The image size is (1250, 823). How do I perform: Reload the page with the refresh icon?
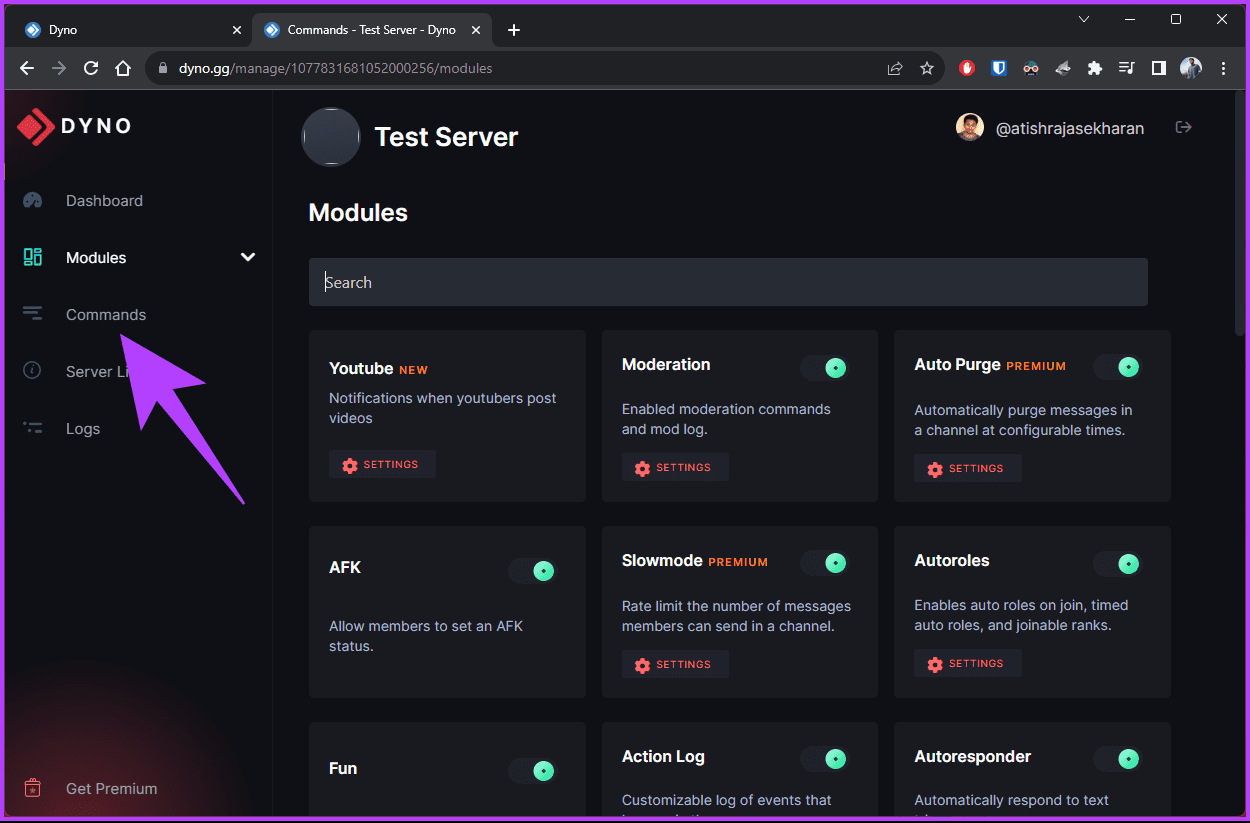coord(91,68)
